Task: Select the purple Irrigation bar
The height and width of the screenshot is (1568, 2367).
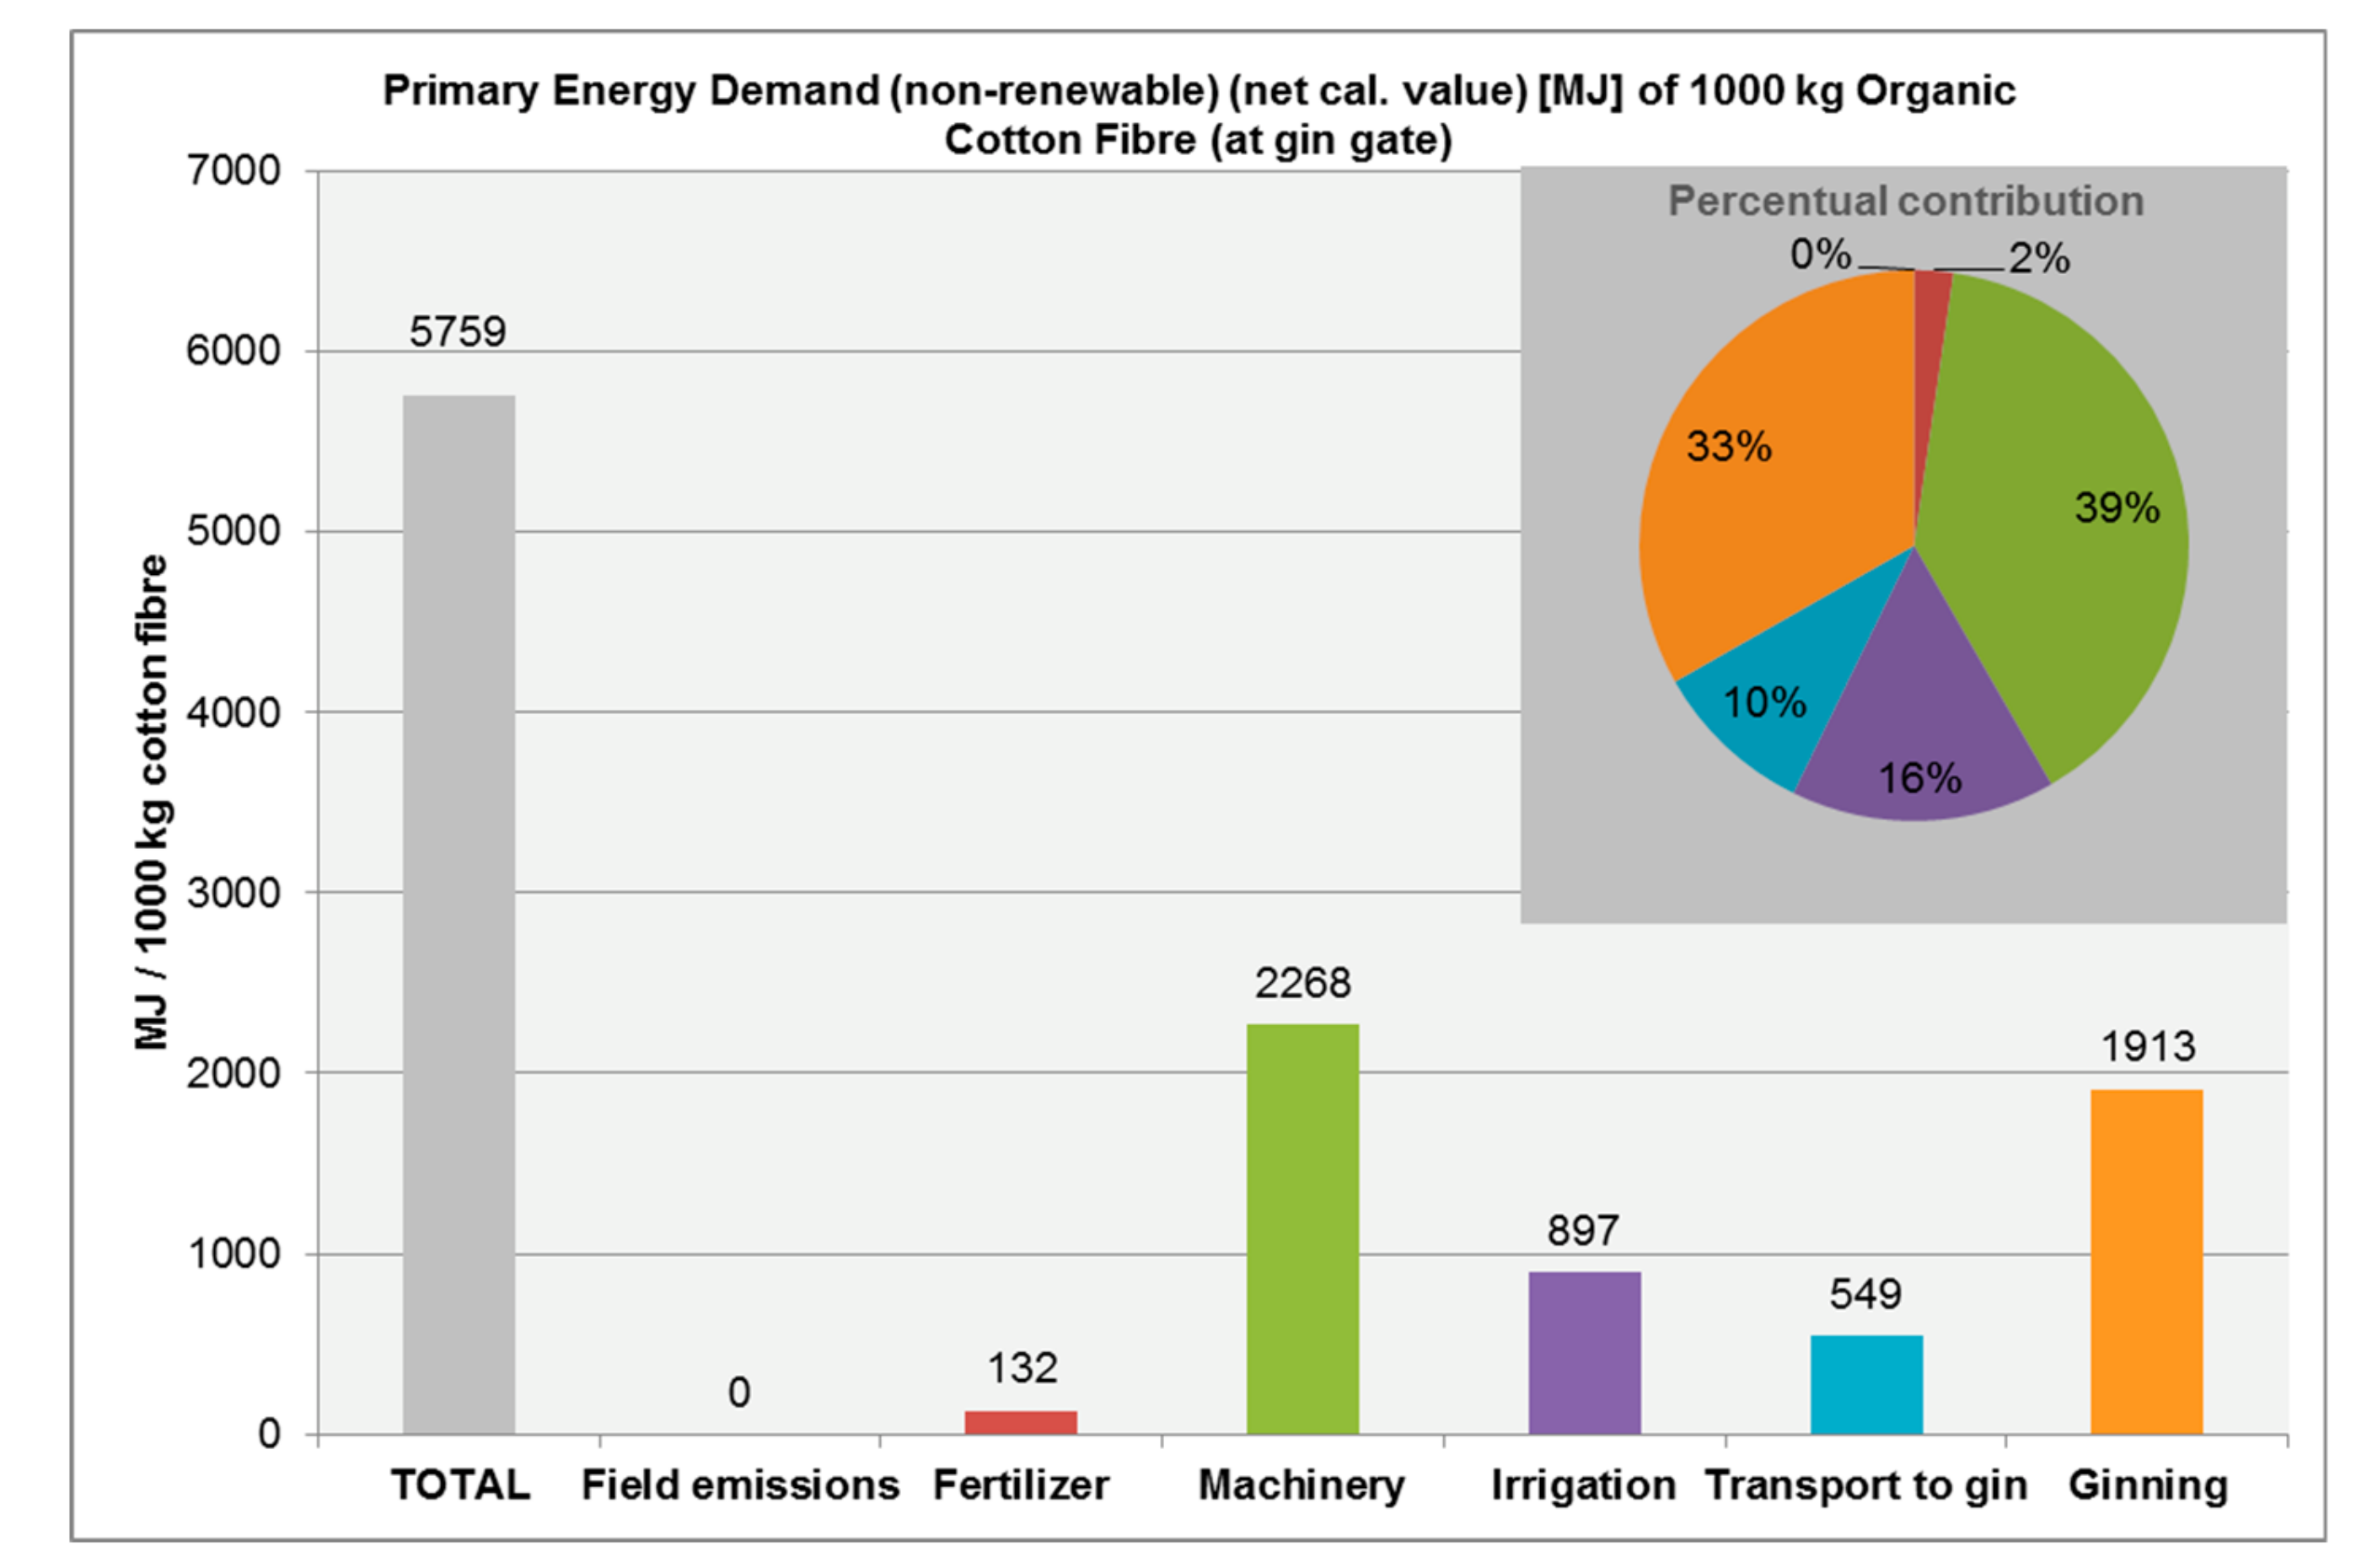Action: point(1584,1352)
